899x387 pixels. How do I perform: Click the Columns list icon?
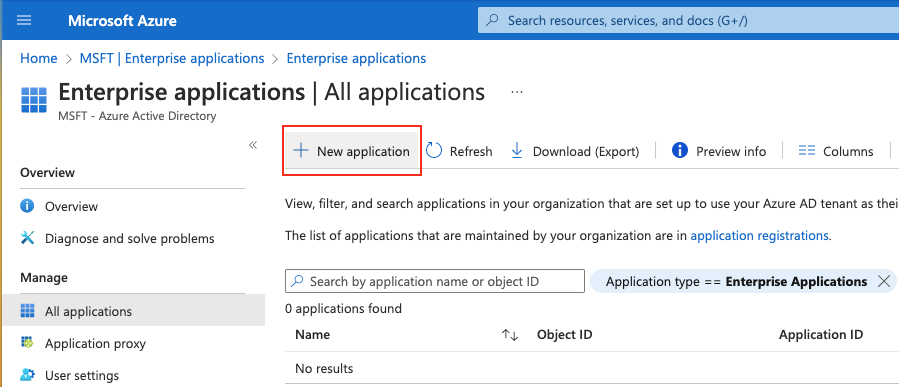click(807, 151)
